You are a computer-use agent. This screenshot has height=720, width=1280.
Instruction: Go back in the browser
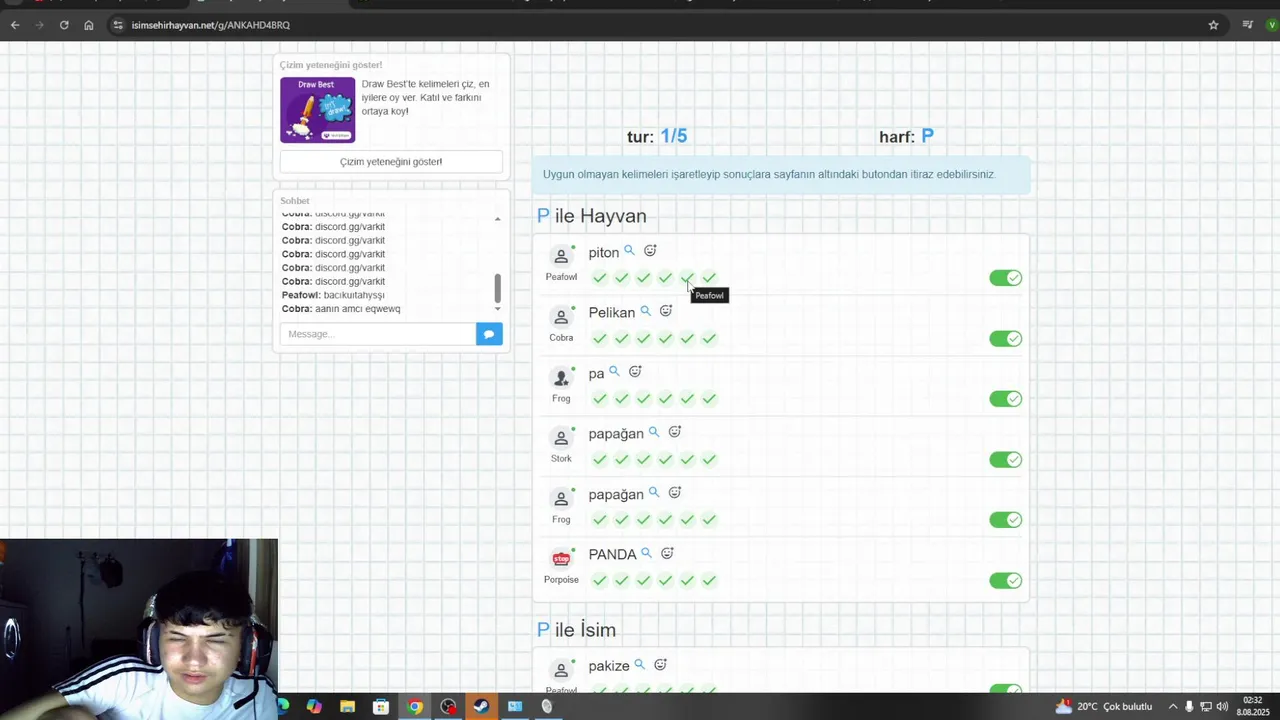pos(15,25)
